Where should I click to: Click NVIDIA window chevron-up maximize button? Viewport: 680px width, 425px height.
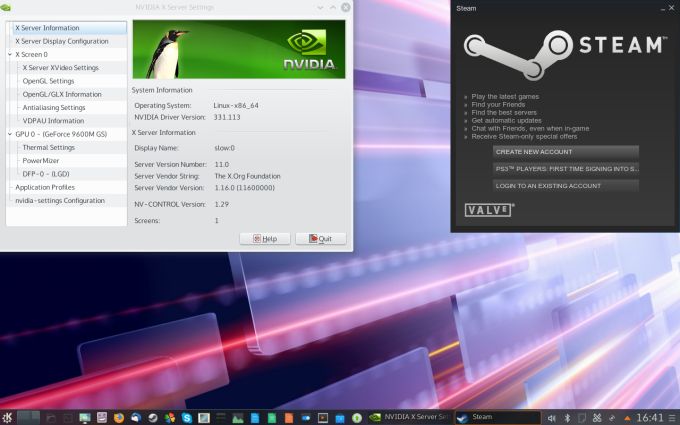pyautogui.click(x=333, y=7)
